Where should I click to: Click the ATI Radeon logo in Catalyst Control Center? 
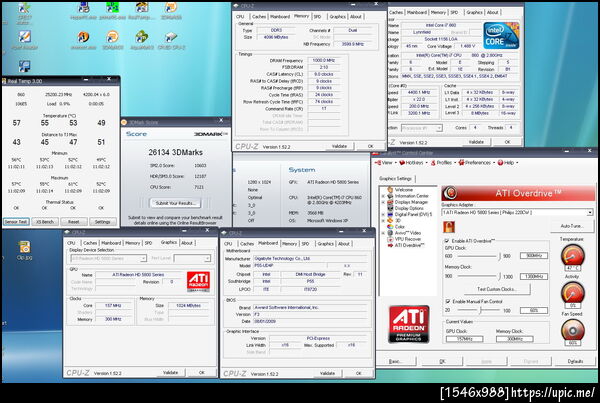click(409, 323)
